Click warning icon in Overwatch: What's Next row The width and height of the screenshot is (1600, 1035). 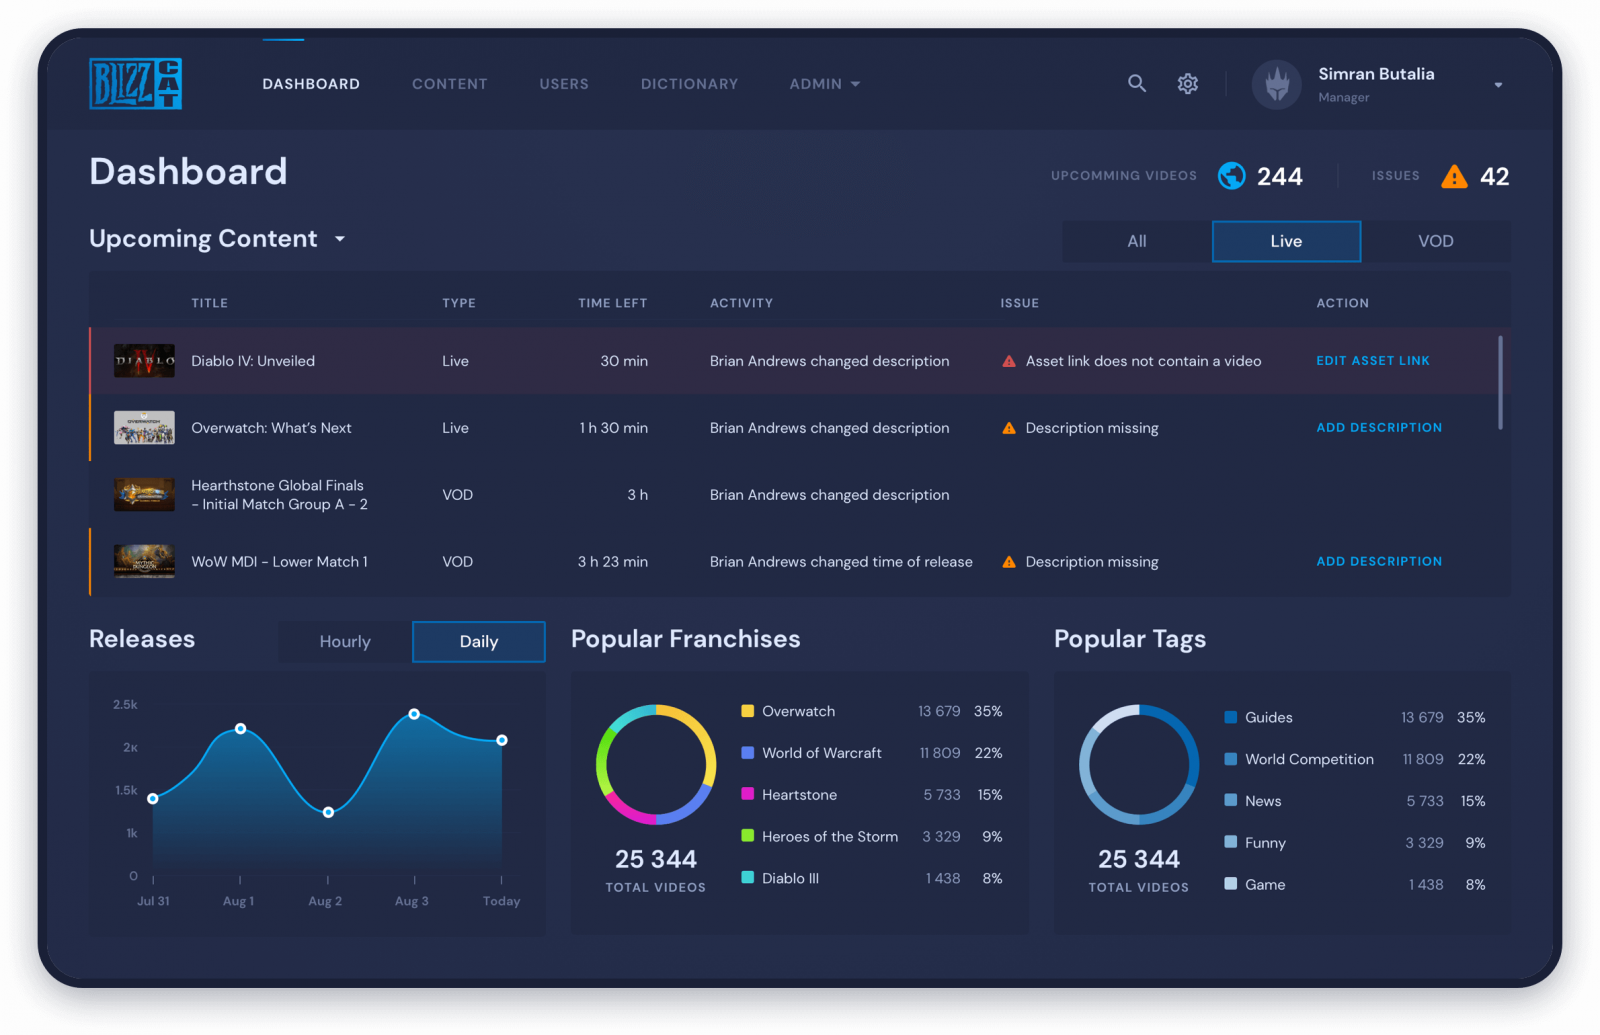click(1009, 428)
